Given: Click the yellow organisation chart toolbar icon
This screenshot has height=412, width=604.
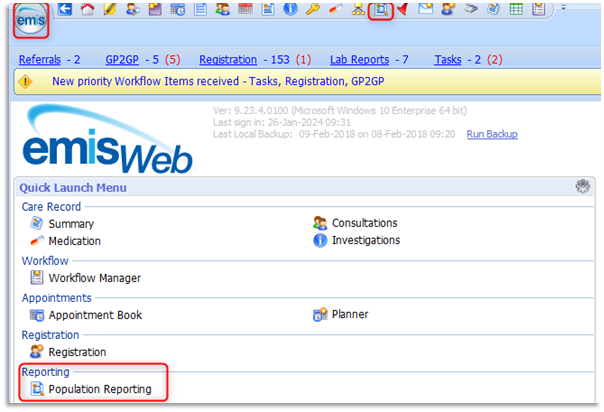Looking at the screenshot, I should pos(358,9).
